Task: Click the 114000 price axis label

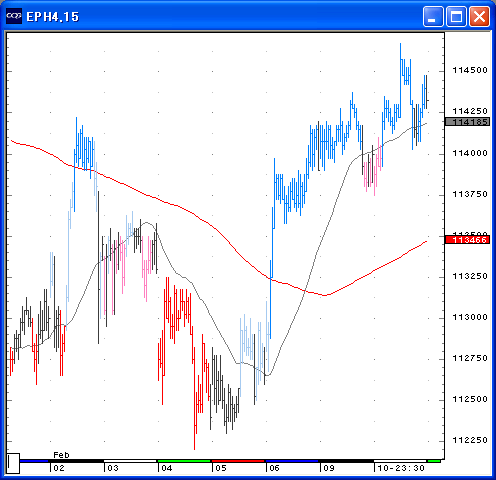Action: click(470, 153)
